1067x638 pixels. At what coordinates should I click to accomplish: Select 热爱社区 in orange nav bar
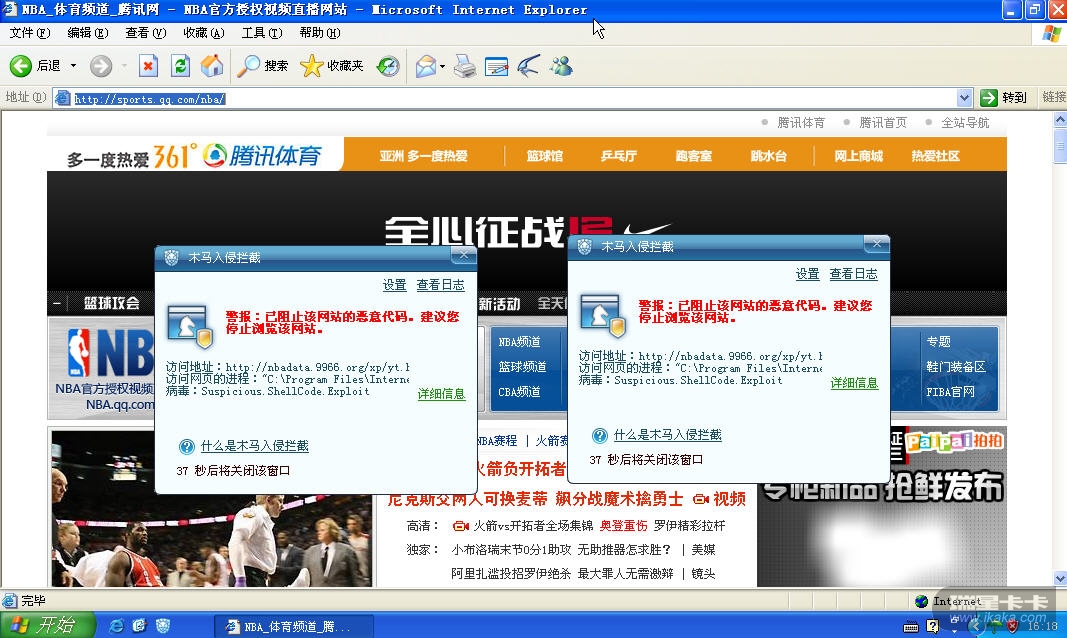click(936, 156)
